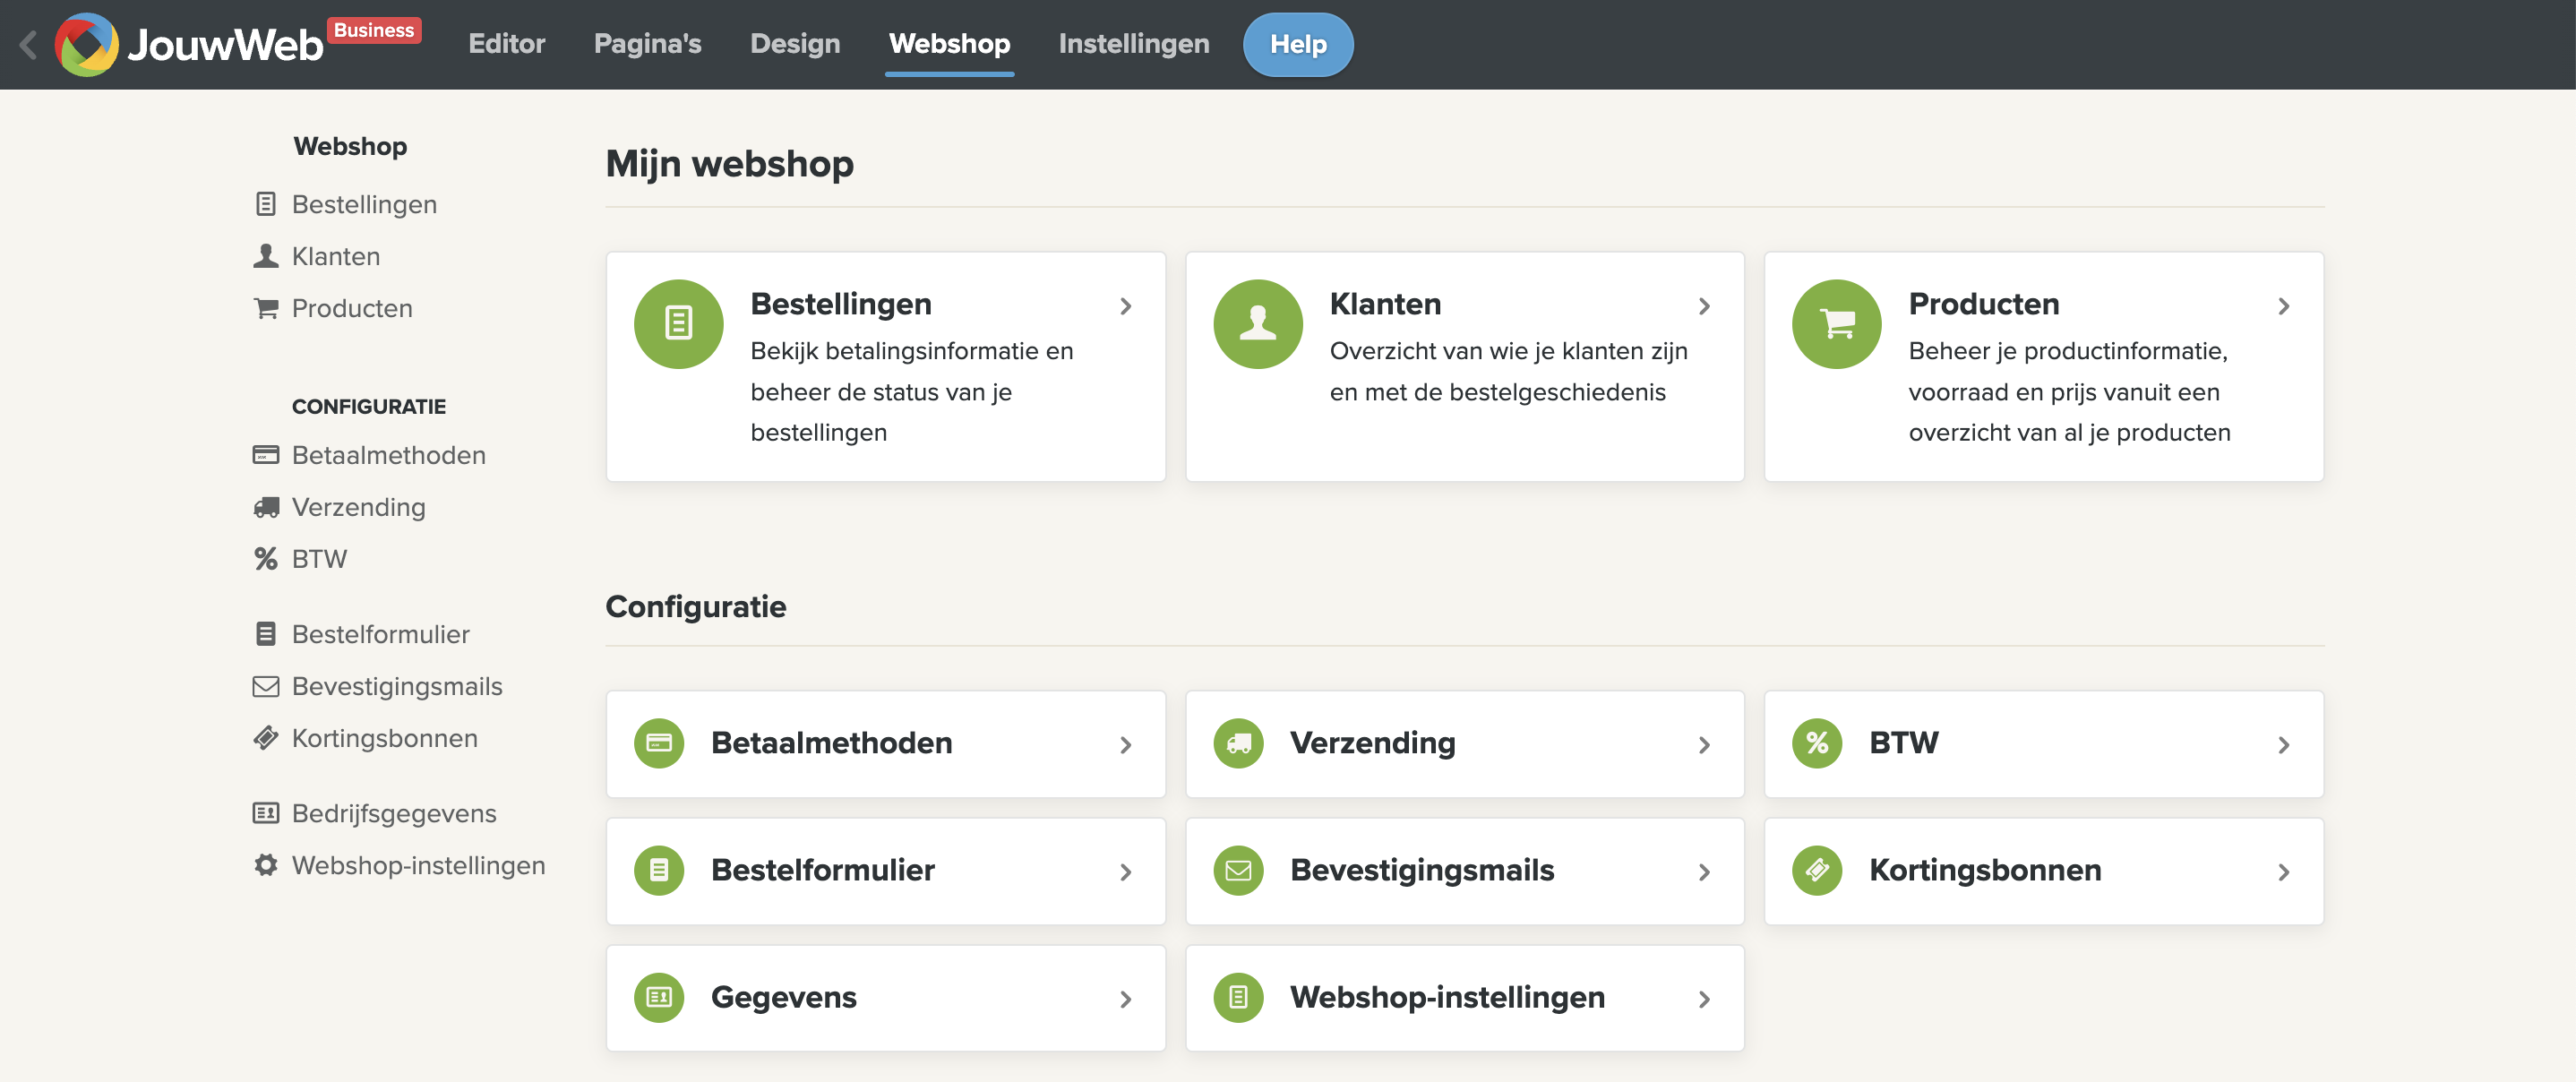Click the green Verzending truck icon
Image resolution: width=2576 pixels, height=1082 pixels.
pyautogui.click(x=1237, y=743)
